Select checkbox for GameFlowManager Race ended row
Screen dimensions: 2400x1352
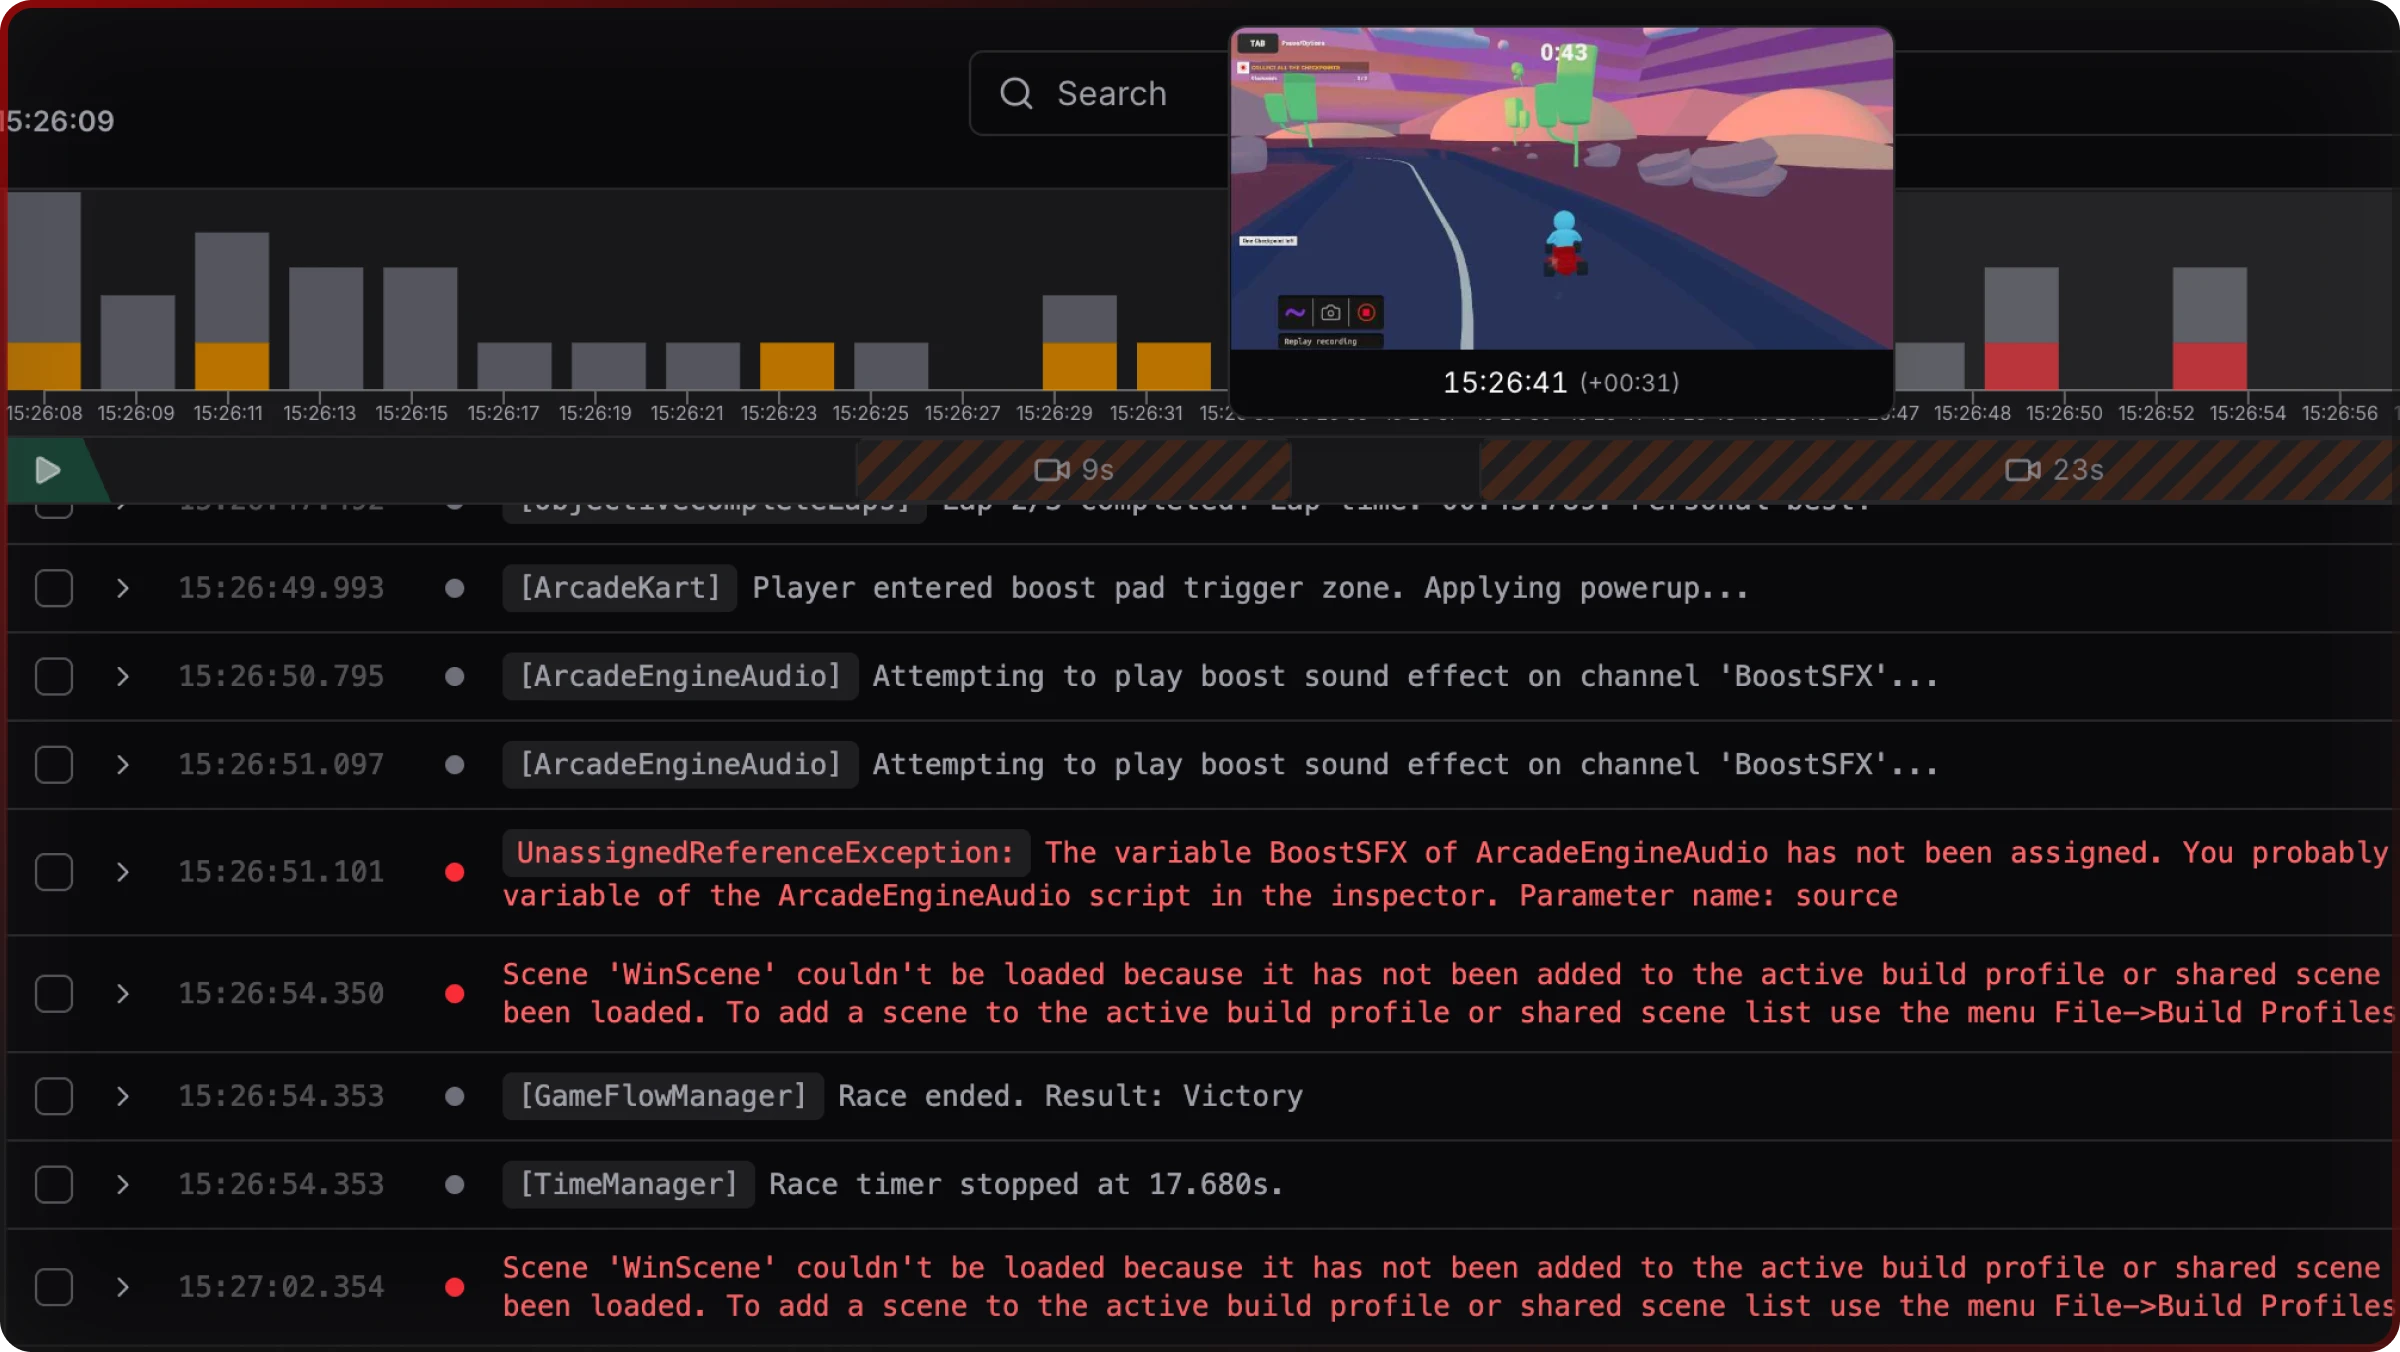(54, 1096)
